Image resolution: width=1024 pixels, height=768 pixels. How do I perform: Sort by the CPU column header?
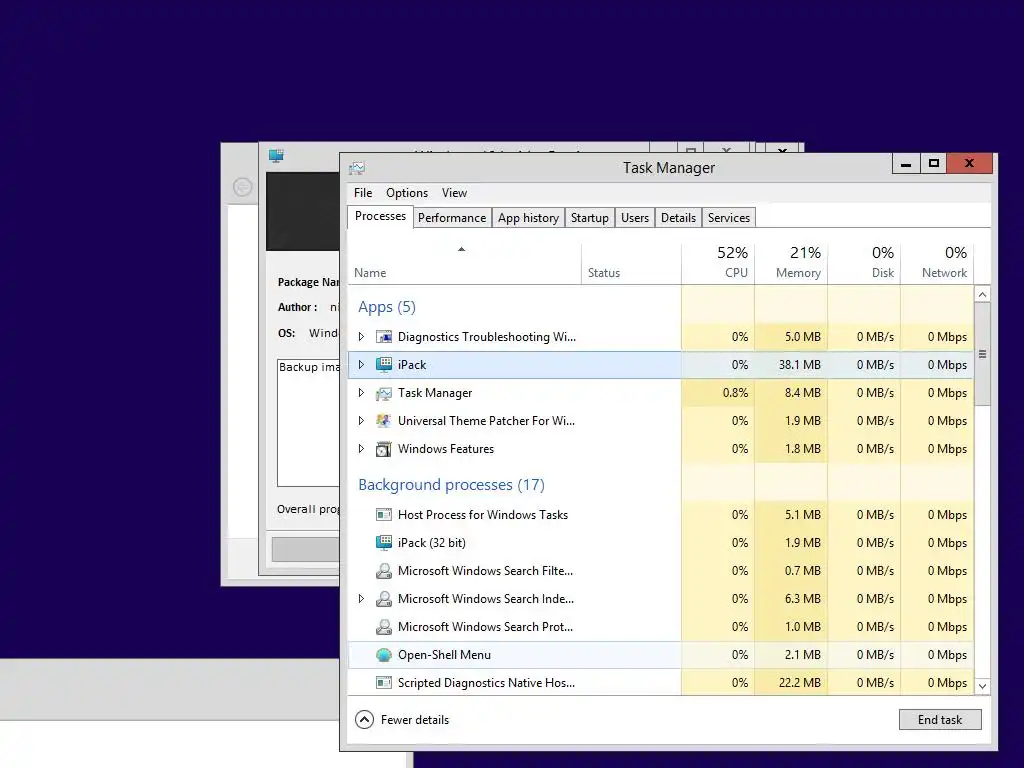(718, 264)
